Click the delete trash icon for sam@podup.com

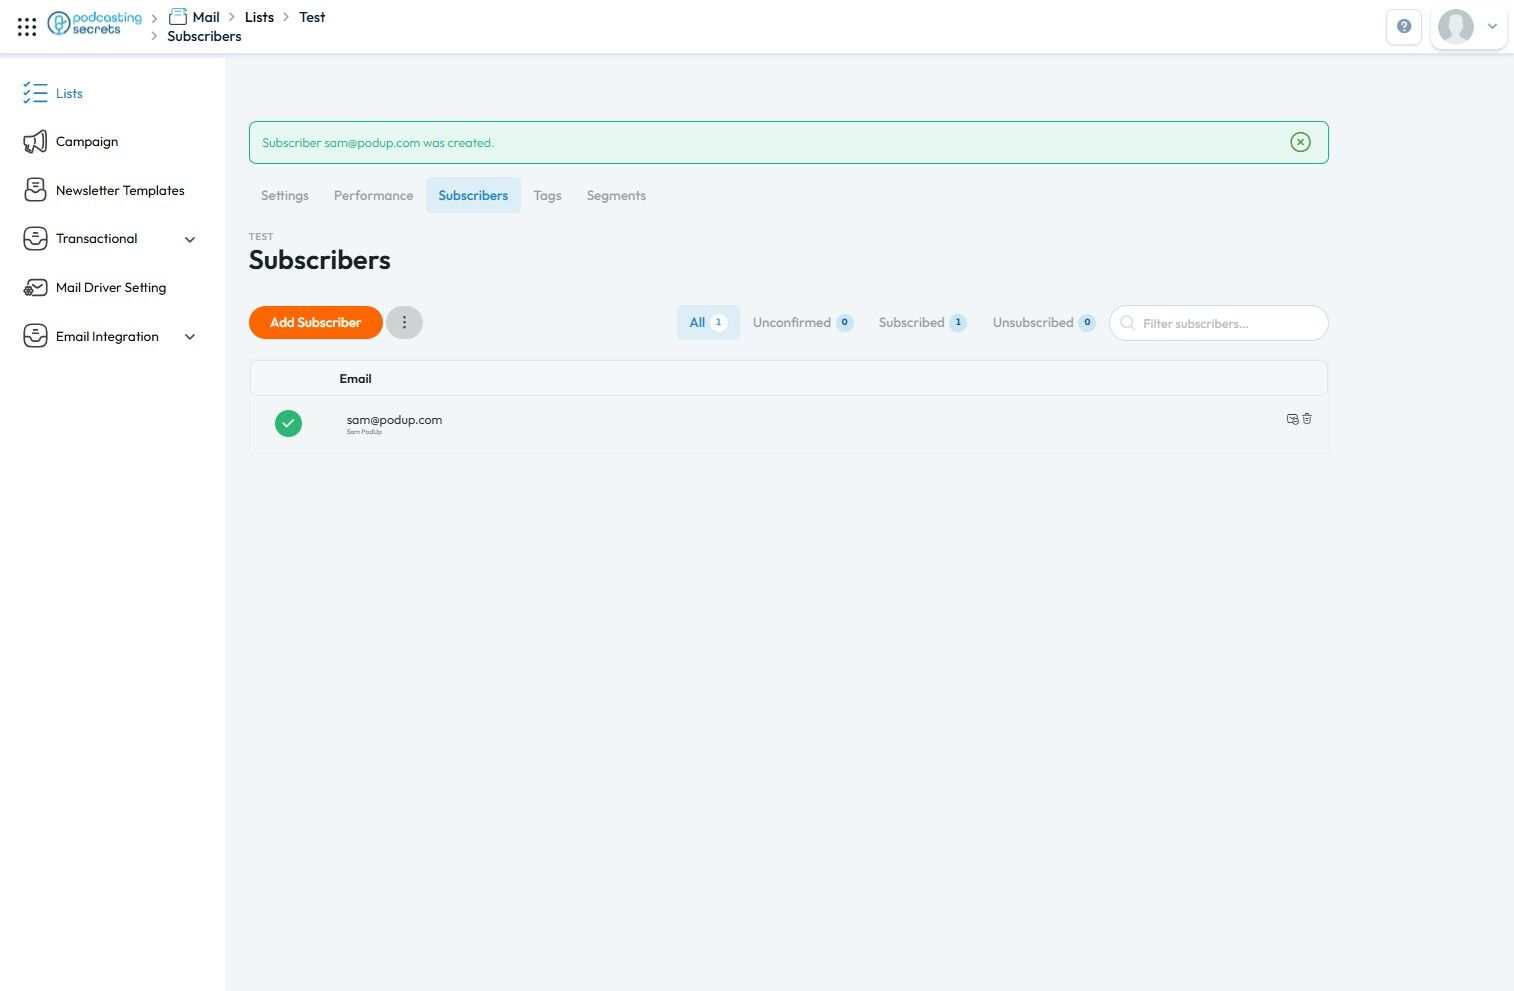click(1307, 419)
